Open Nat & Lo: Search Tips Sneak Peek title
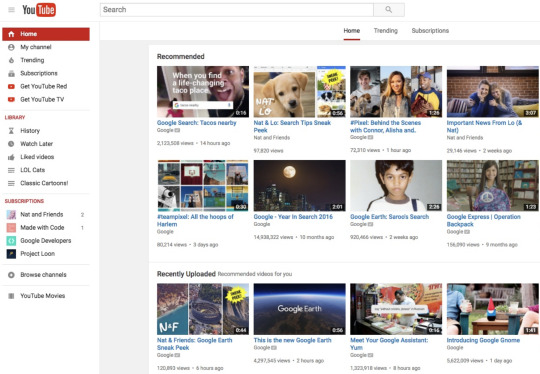The height and width of the screenshot is (374, 540). pos(292,126)
